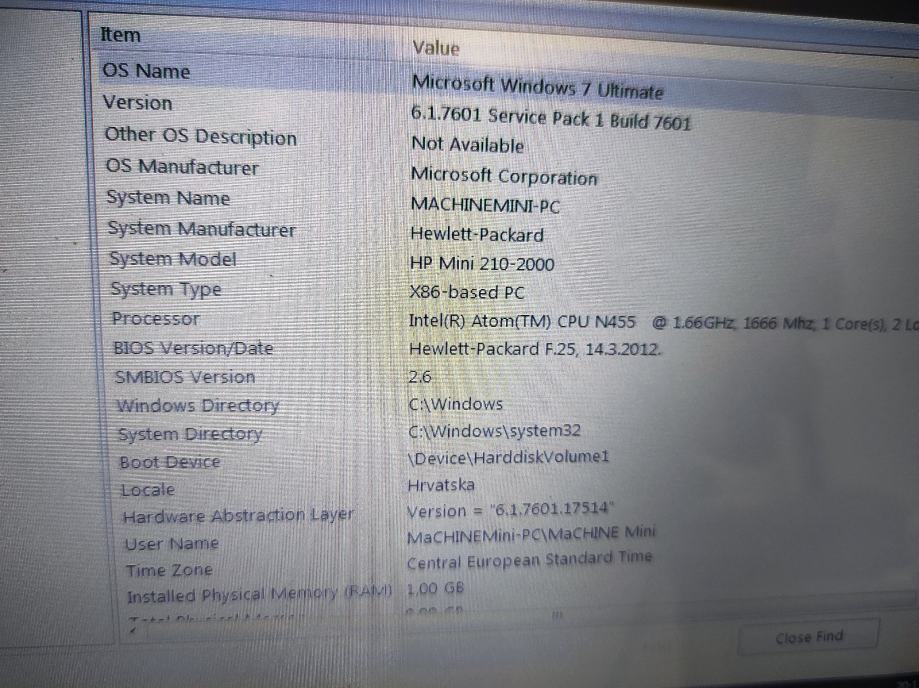The image size is (919, 688).
Task: Click the Item column header
Action: [121, 35]
